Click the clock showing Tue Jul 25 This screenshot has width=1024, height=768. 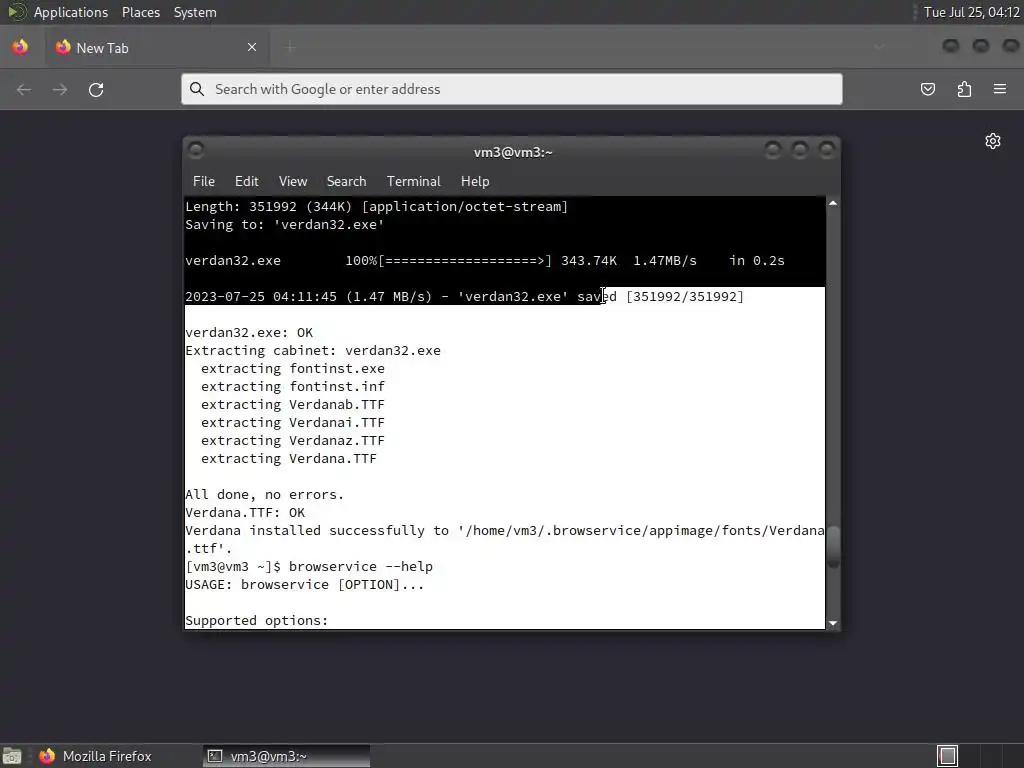(971, 12)
